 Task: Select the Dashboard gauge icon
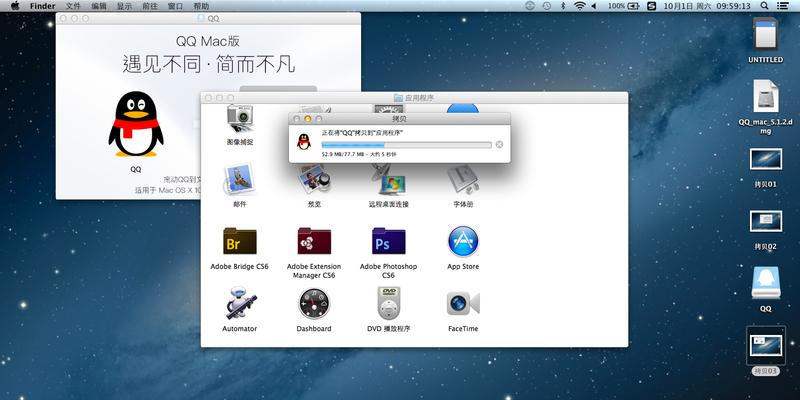(x=314, y=304)
